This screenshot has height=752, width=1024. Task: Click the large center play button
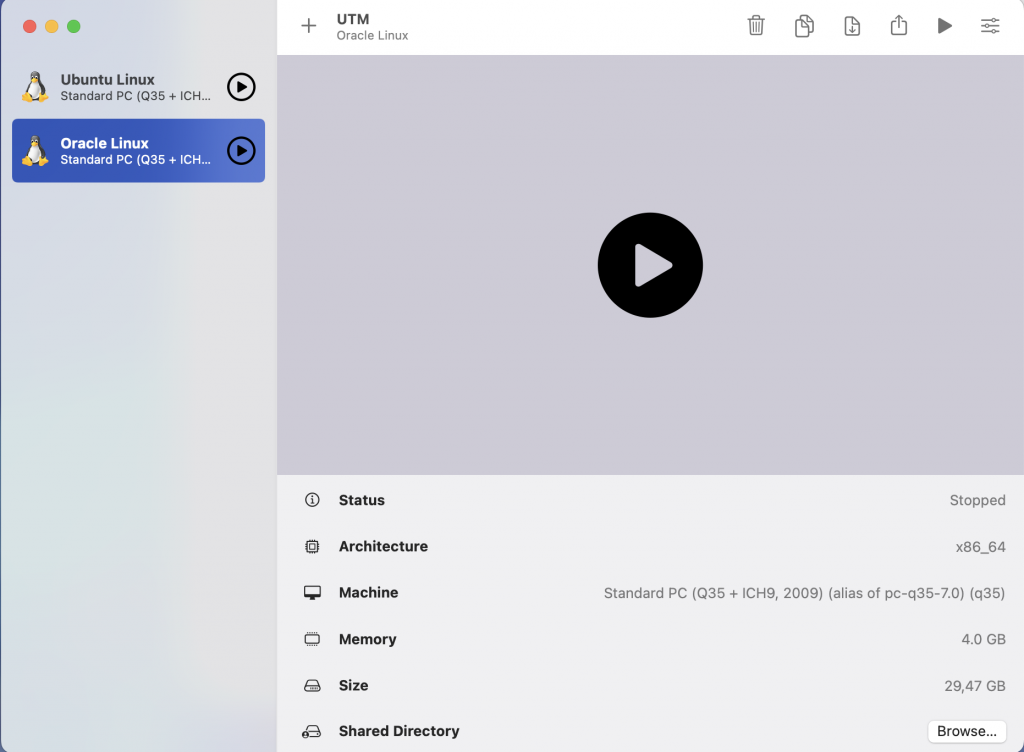tap(650, 265)
